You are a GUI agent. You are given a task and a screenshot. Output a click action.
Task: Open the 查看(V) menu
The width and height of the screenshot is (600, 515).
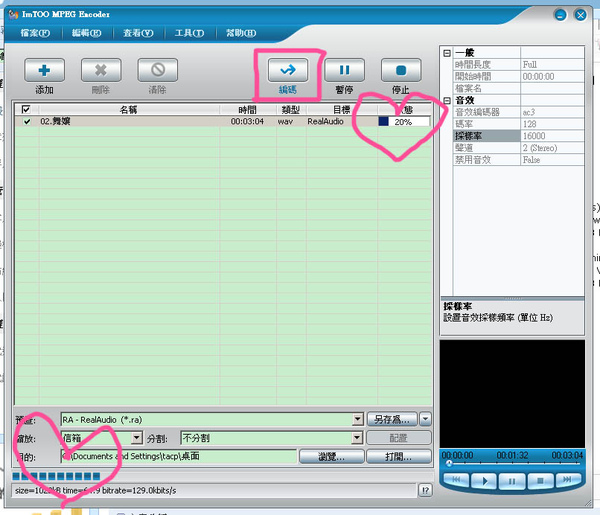138,33
